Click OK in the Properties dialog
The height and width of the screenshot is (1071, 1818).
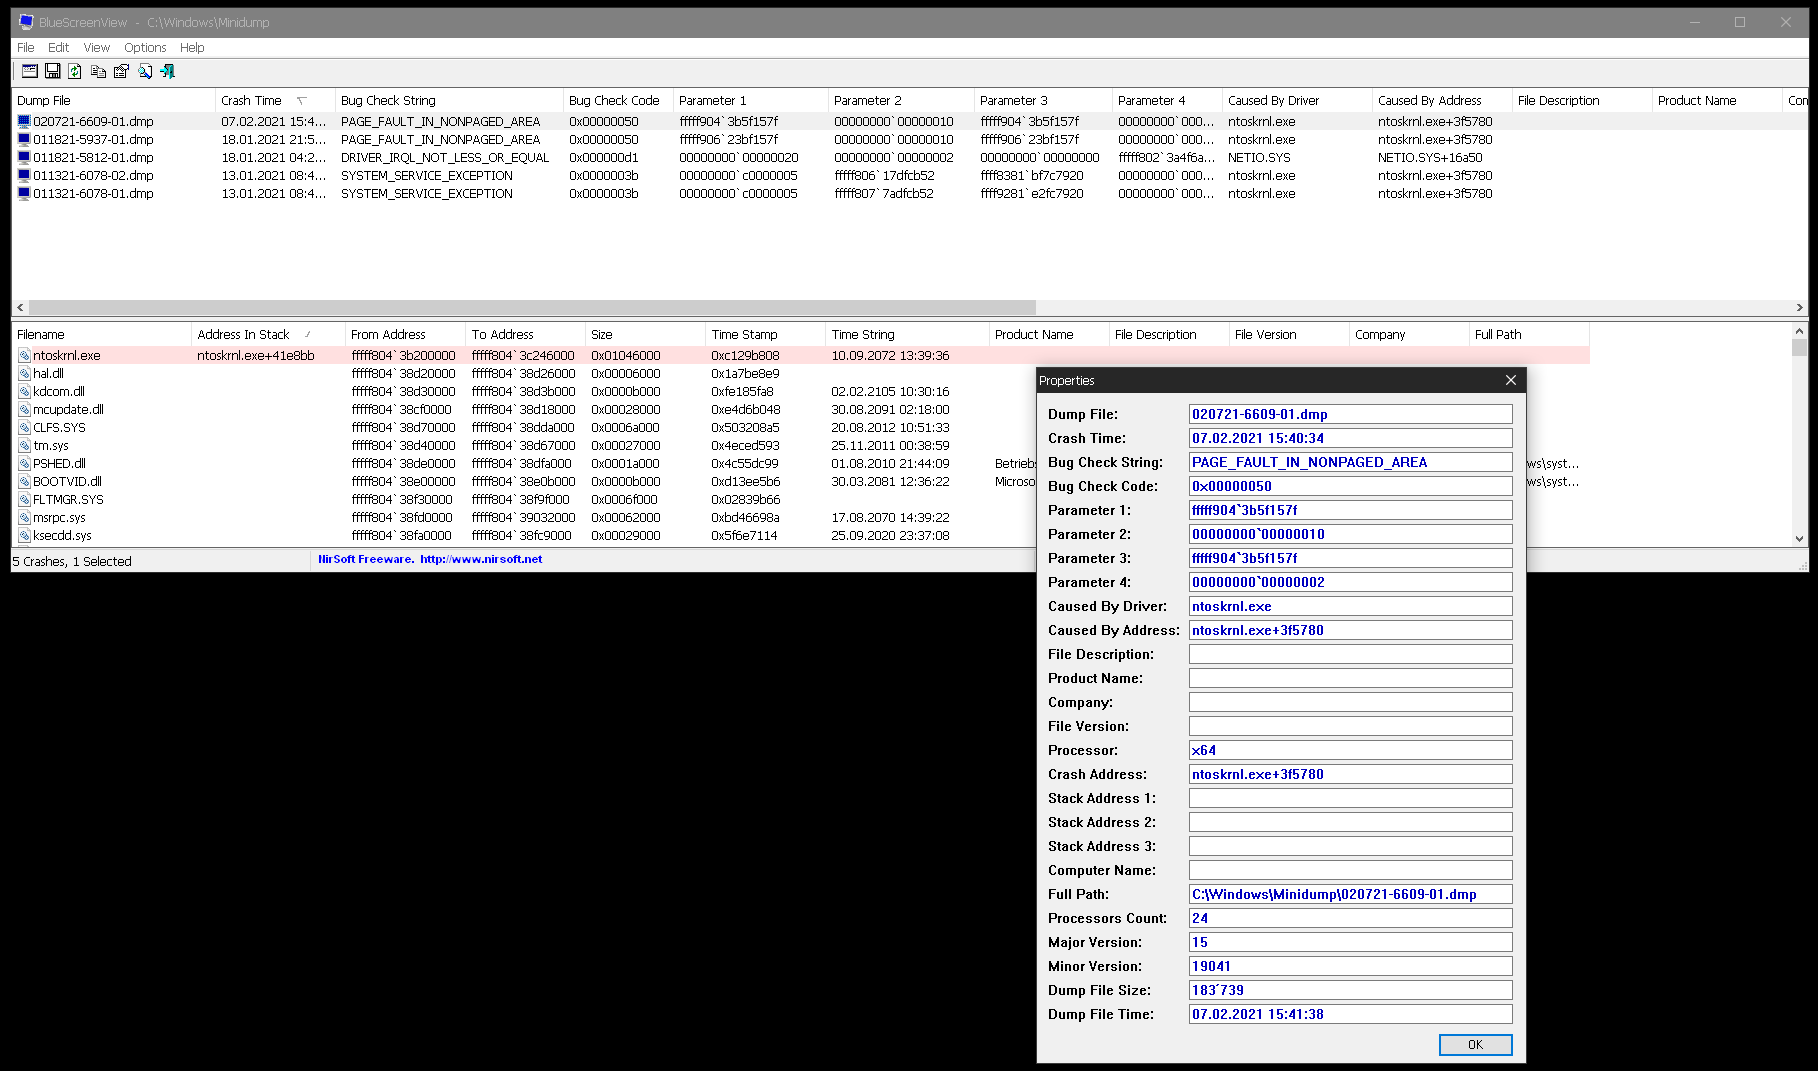pyautogui.click(x=1475, y=1044)
